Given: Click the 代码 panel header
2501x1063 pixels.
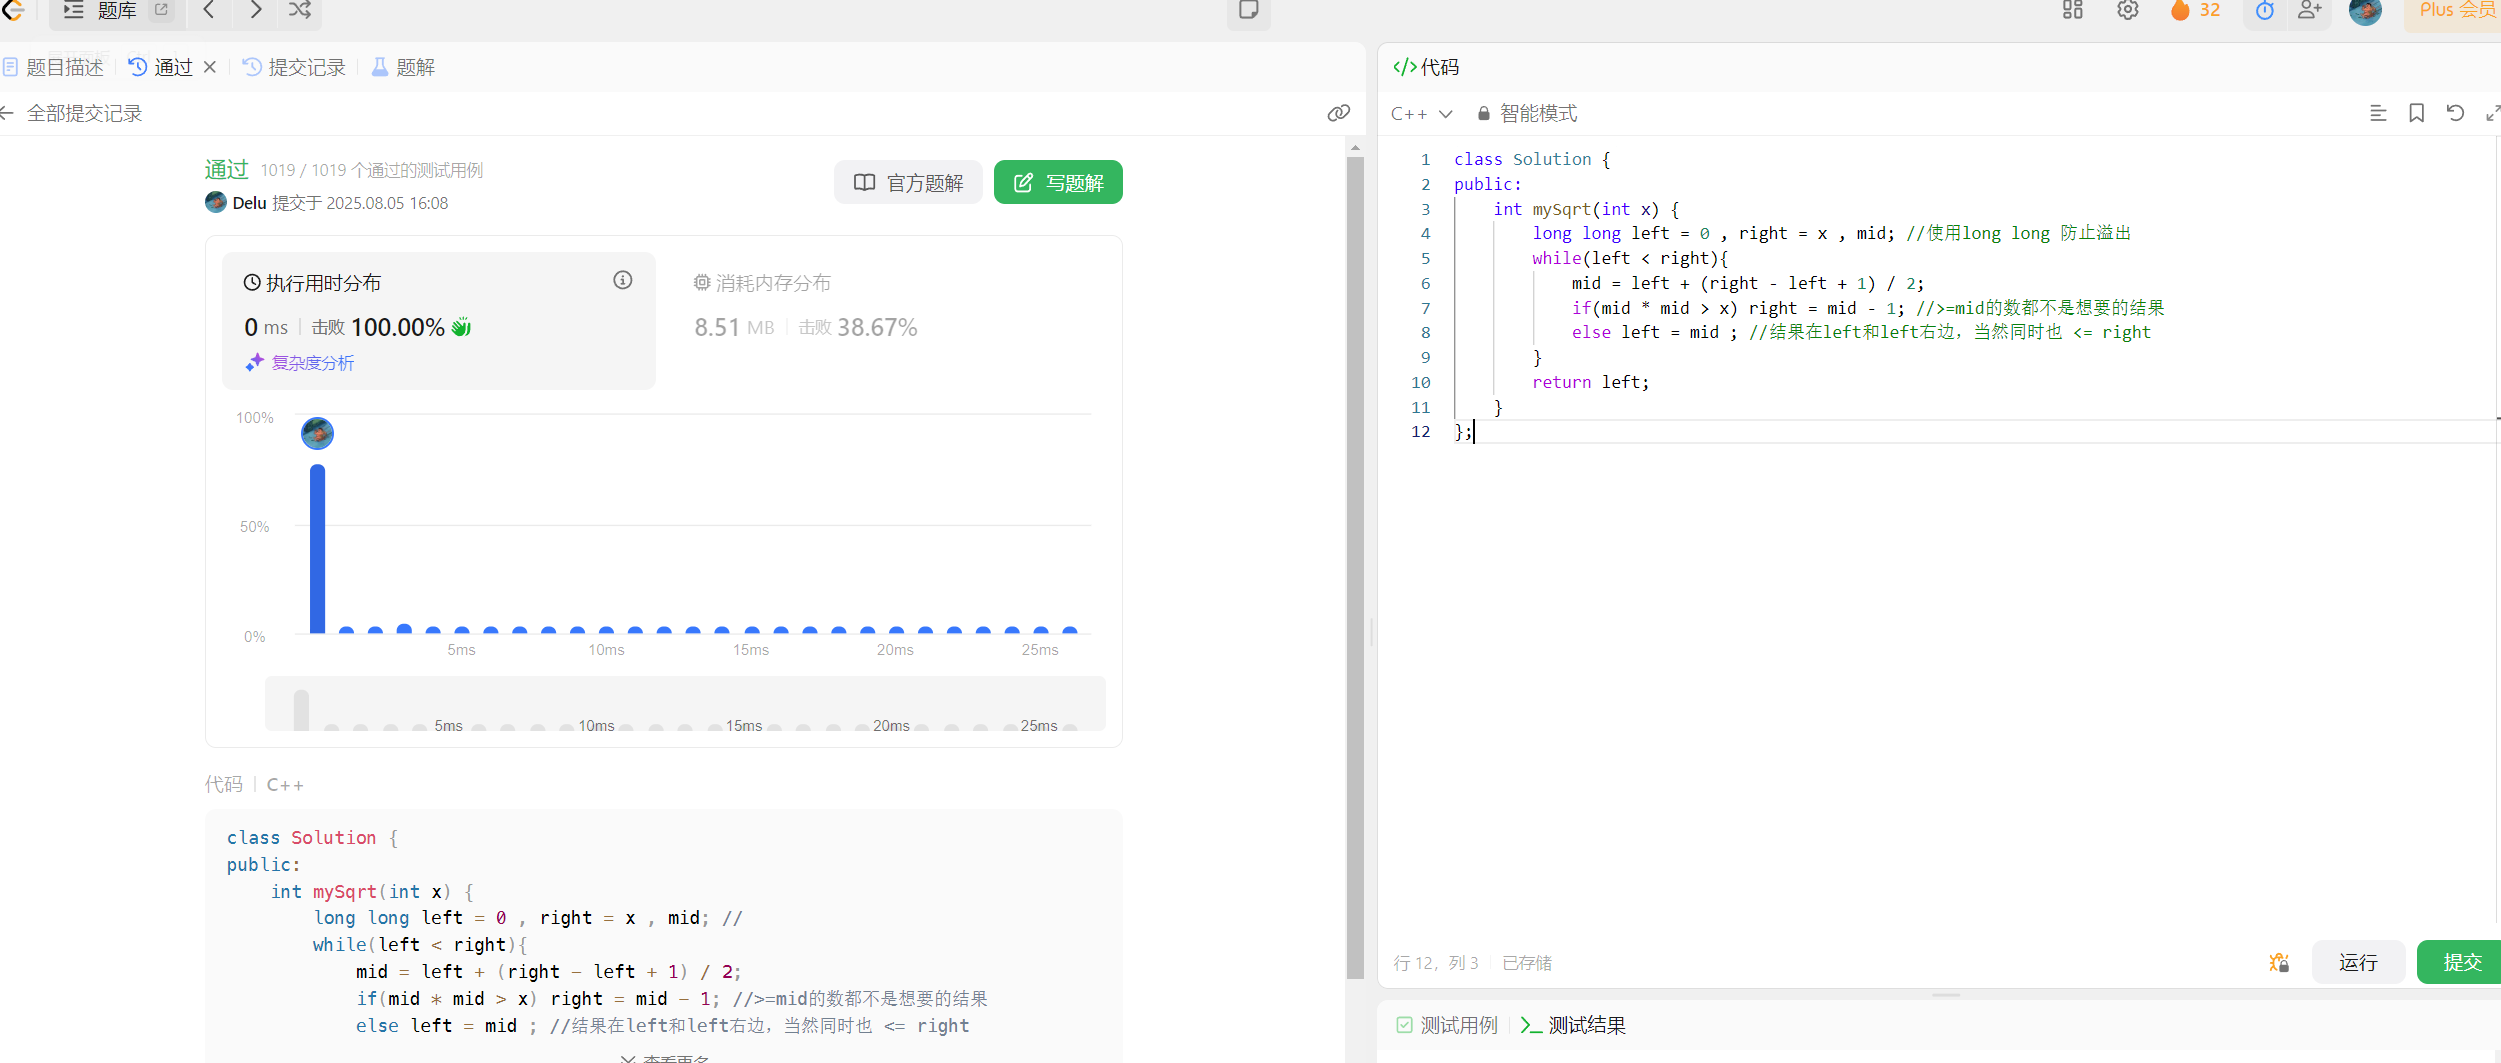Looking at the screenshot, I should click(x=1426, y=67).
